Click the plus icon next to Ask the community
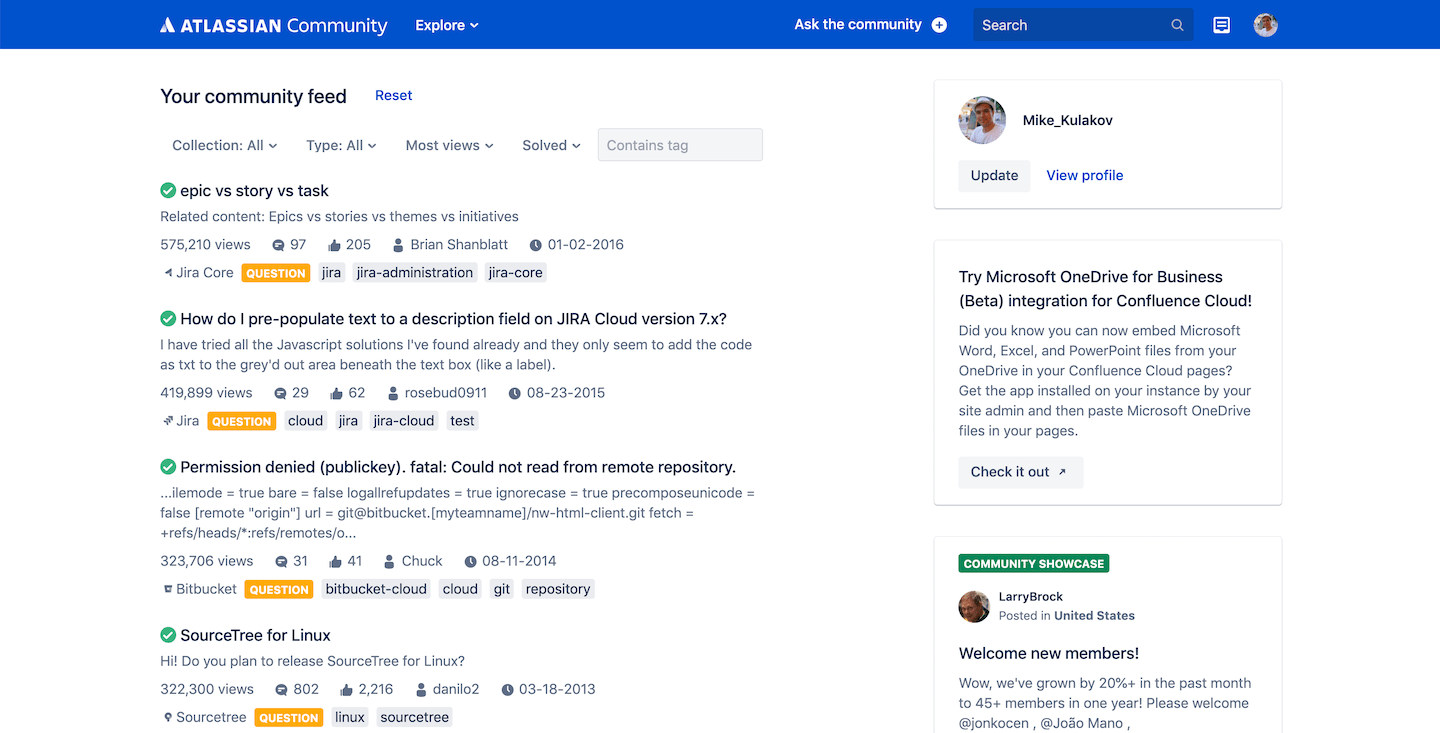 pos(938,24)
